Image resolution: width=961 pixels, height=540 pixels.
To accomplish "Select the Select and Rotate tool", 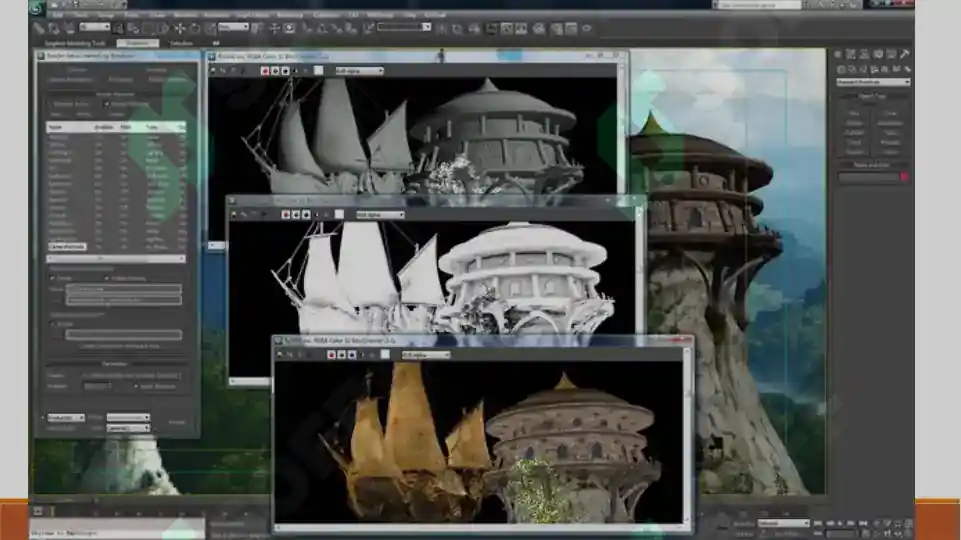I will click(x=195, y=28).
